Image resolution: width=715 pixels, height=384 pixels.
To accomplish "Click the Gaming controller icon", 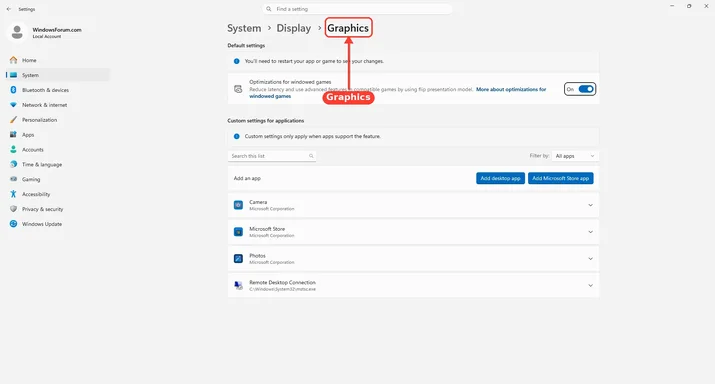I will coord(13,179).
